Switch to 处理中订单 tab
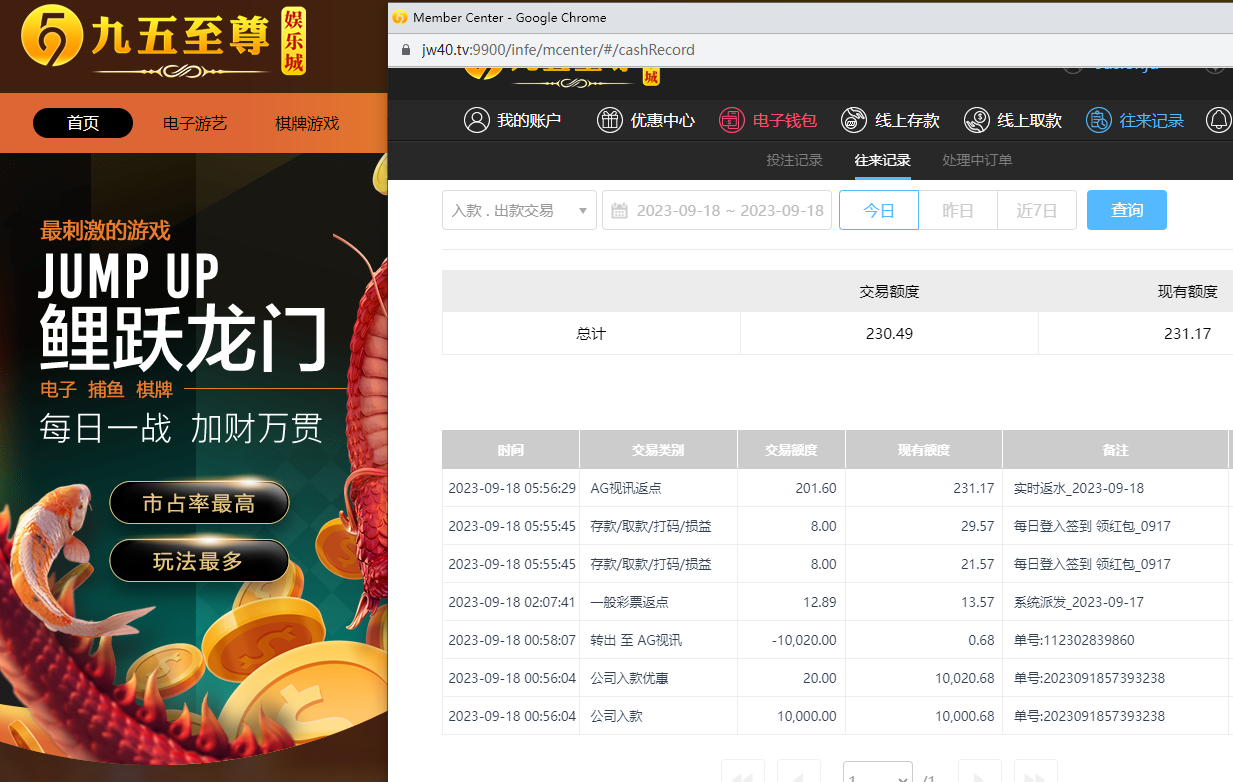 coord(977,160)
